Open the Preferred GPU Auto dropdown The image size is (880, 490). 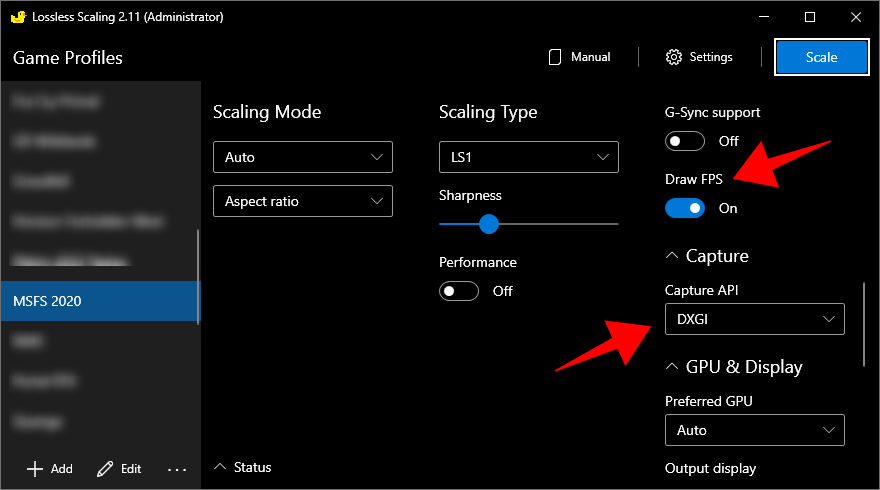[754, 430]
